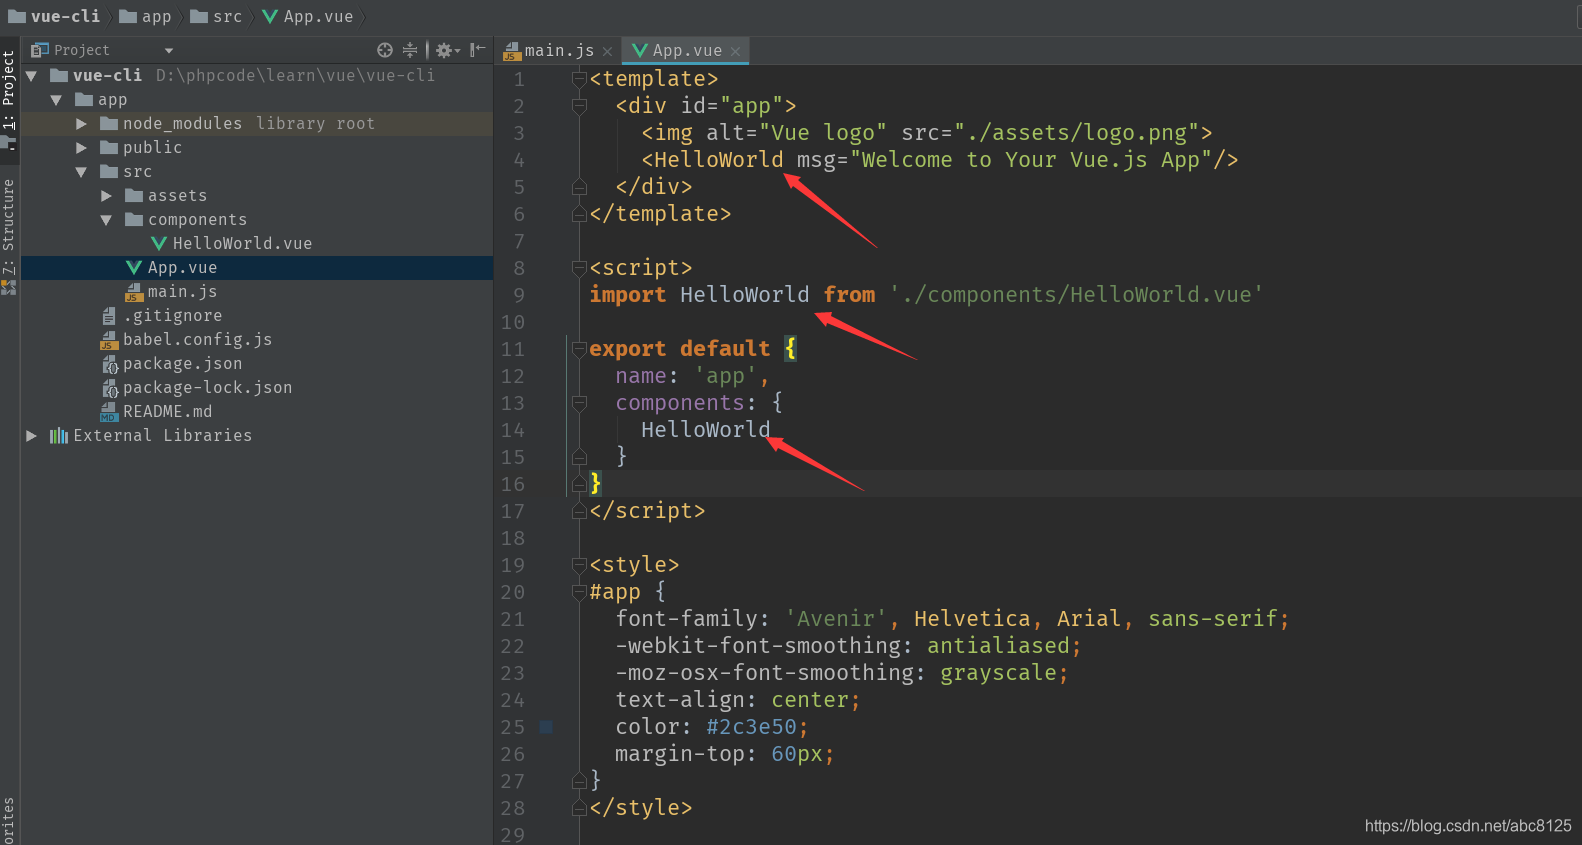The height and width of the screenshot is (845, 1582).
Task: Click the name: 'app' property line
Action: pyautogui.click(x=692, y=376)
